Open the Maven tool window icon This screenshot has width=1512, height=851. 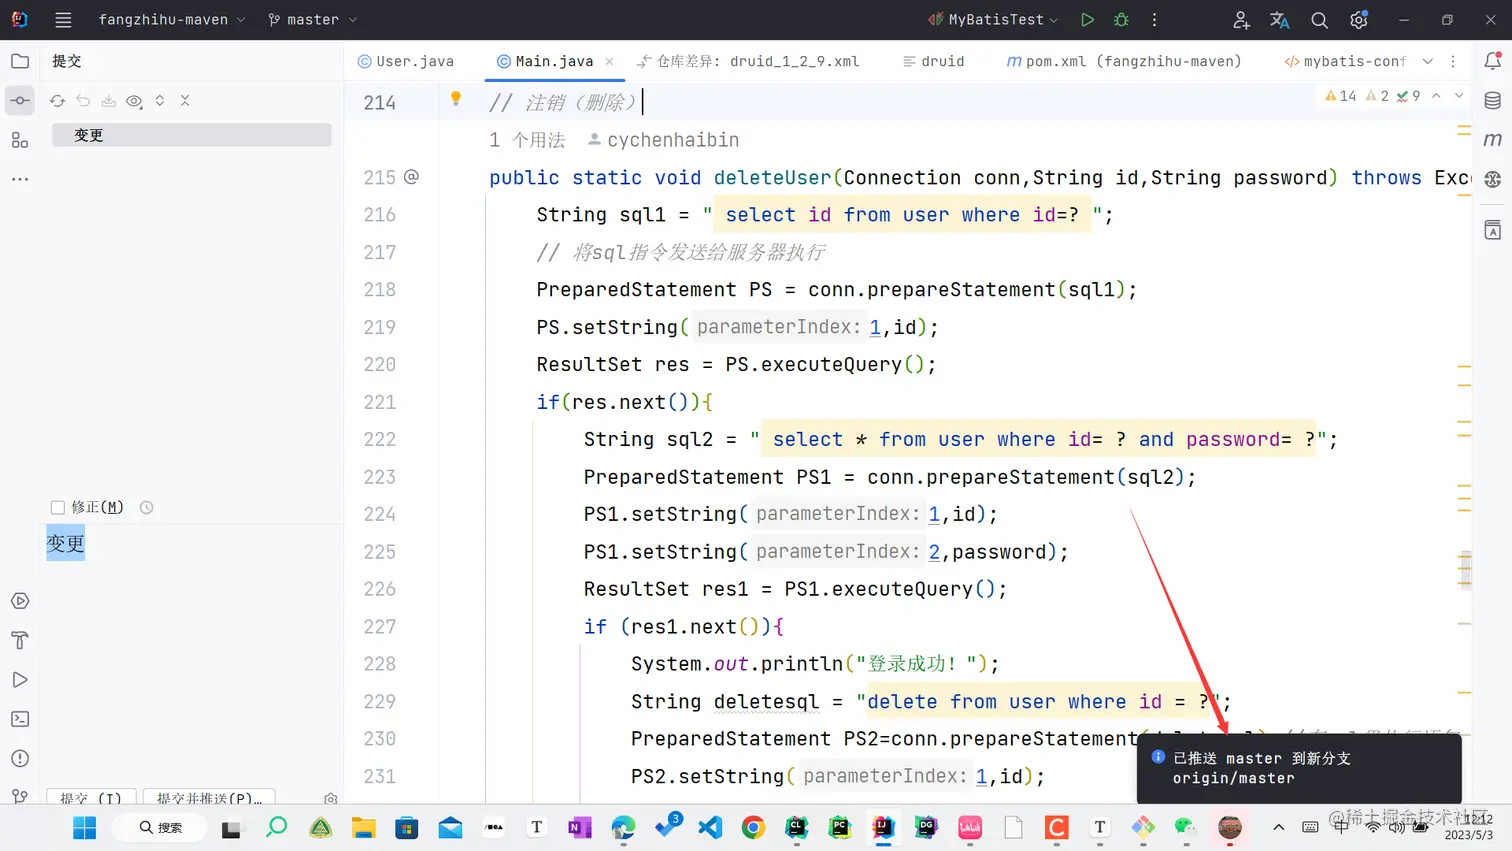point(1493,139)
